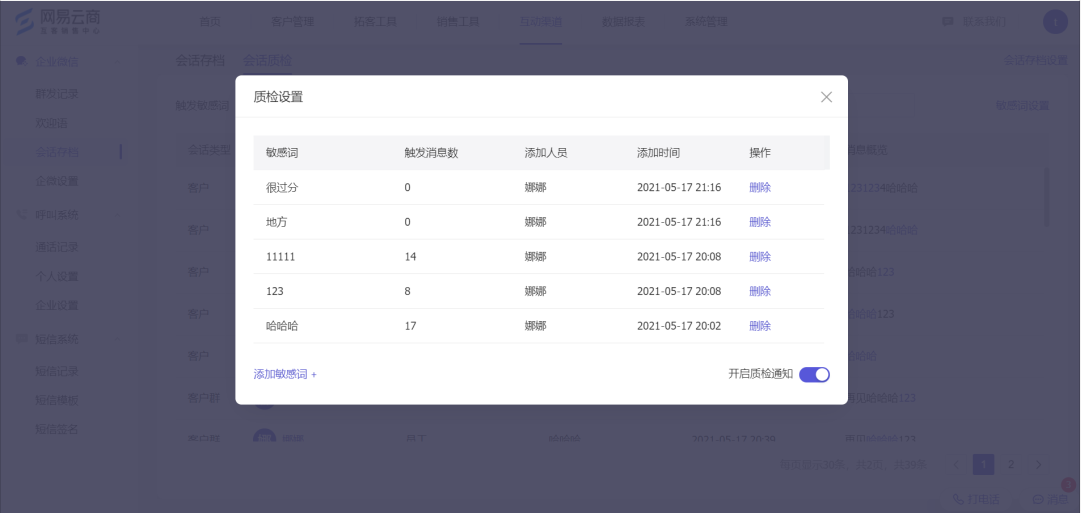Open the 消息 notification button
This screenshot has height=513, width=1081.
[1050, 499]
